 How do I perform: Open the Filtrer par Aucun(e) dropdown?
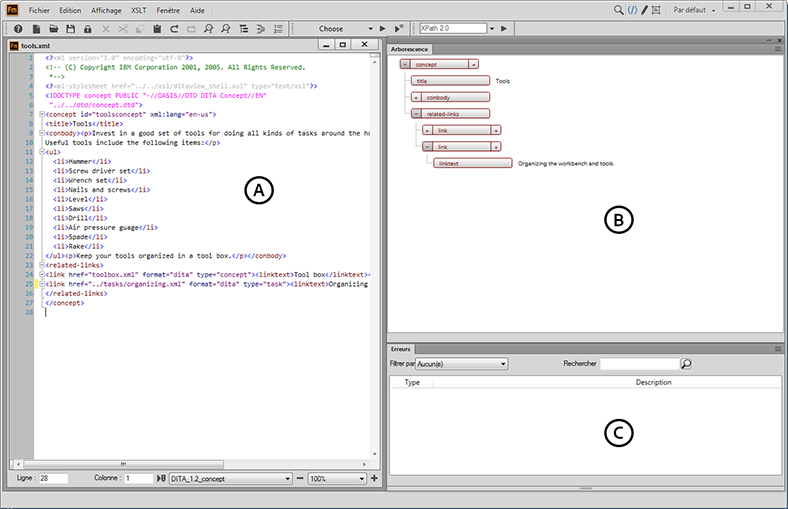462,364
